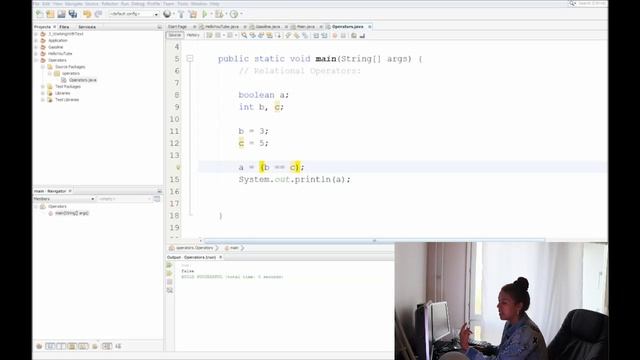Collapse the main method fold on line 5
640x360 pixels.
pyautogui.click(x=190, y=59)
